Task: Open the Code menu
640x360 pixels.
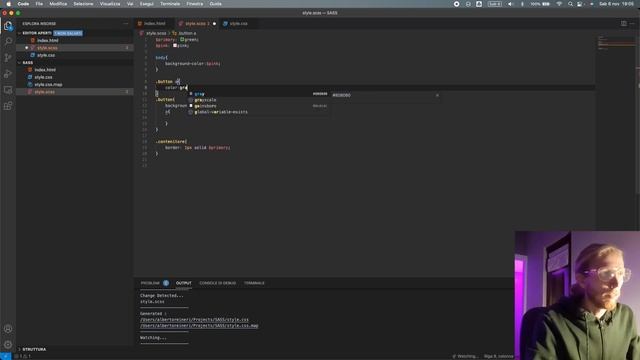Action: pyautogui.click(x=23, y=4)
